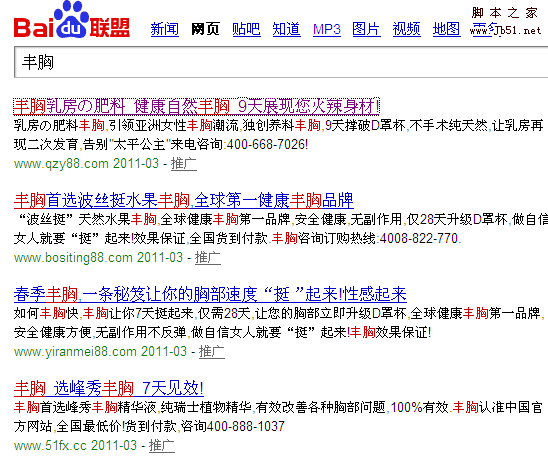Click the www.51fx.cc URL text
The height and width of the screenshot is (463, 548).
[50, 446]
